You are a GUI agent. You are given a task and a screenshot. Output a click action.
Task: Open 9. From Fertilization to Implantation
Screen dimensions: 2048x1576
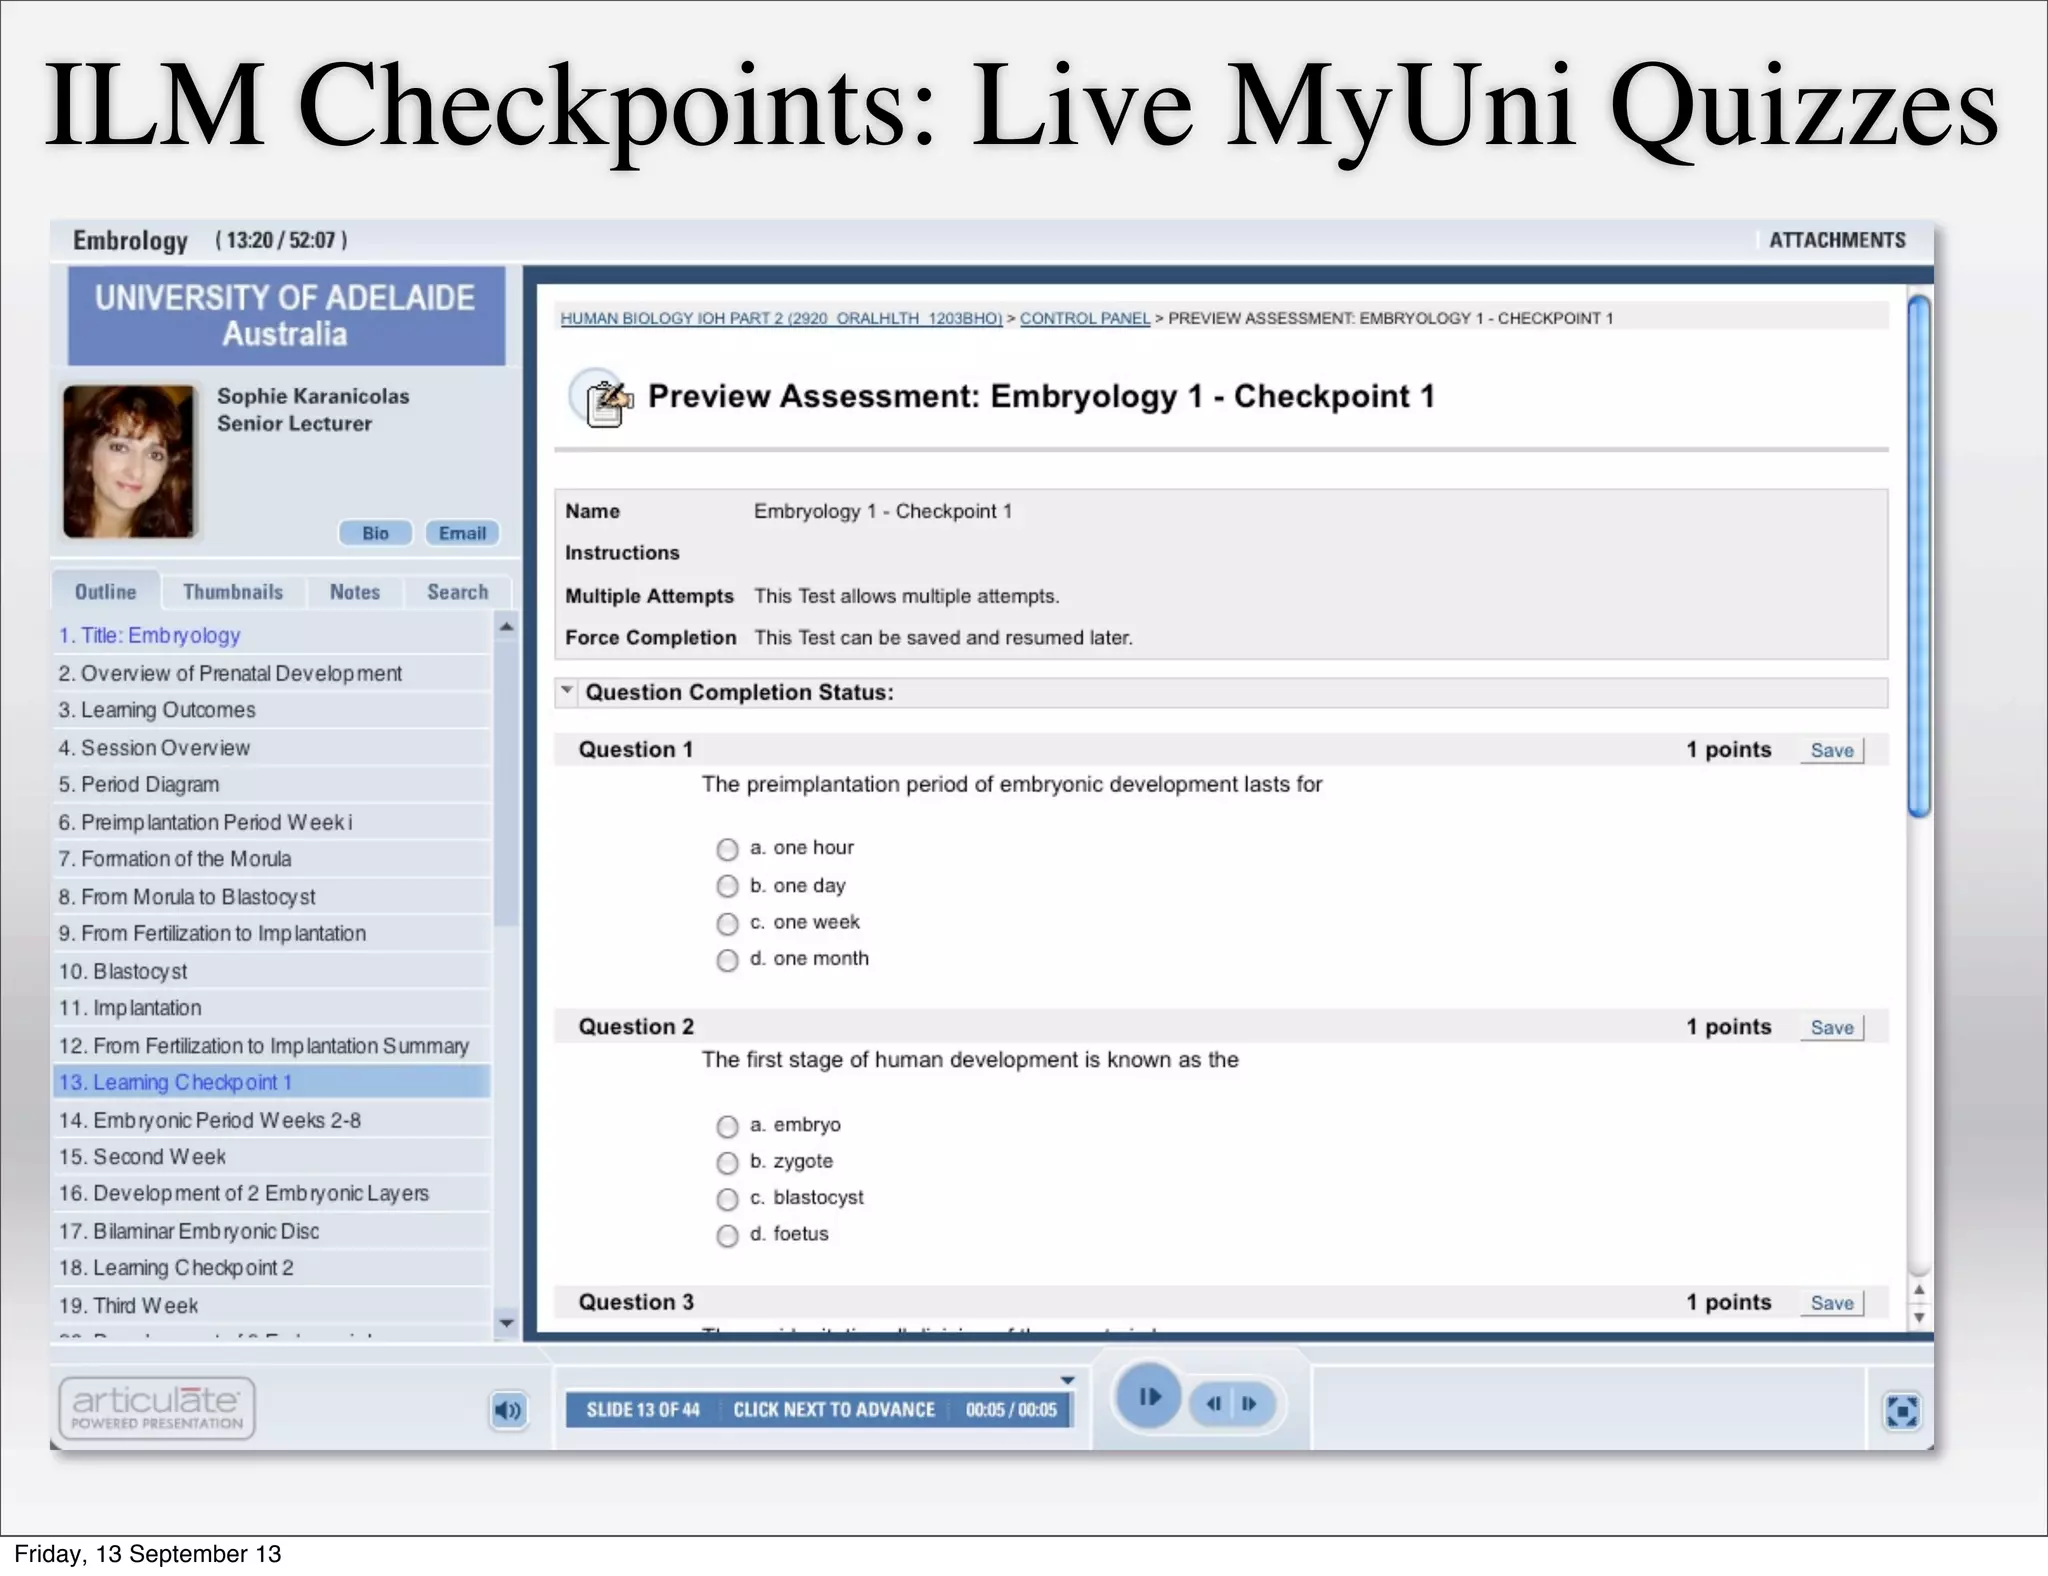[x=272, y=934]
